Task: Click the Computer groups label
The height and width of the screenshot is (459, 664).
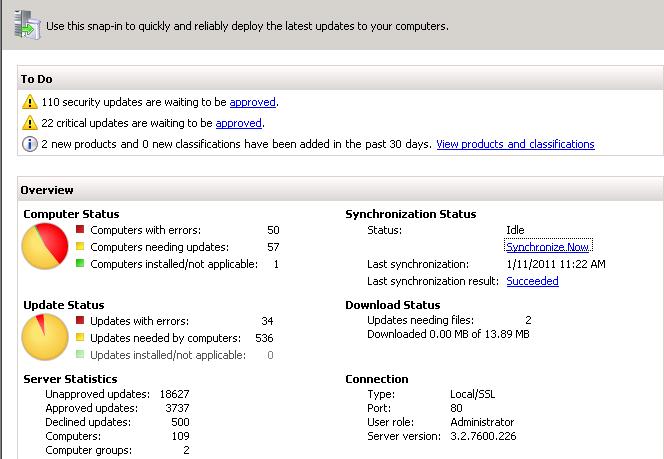Action: pos(89,450)
